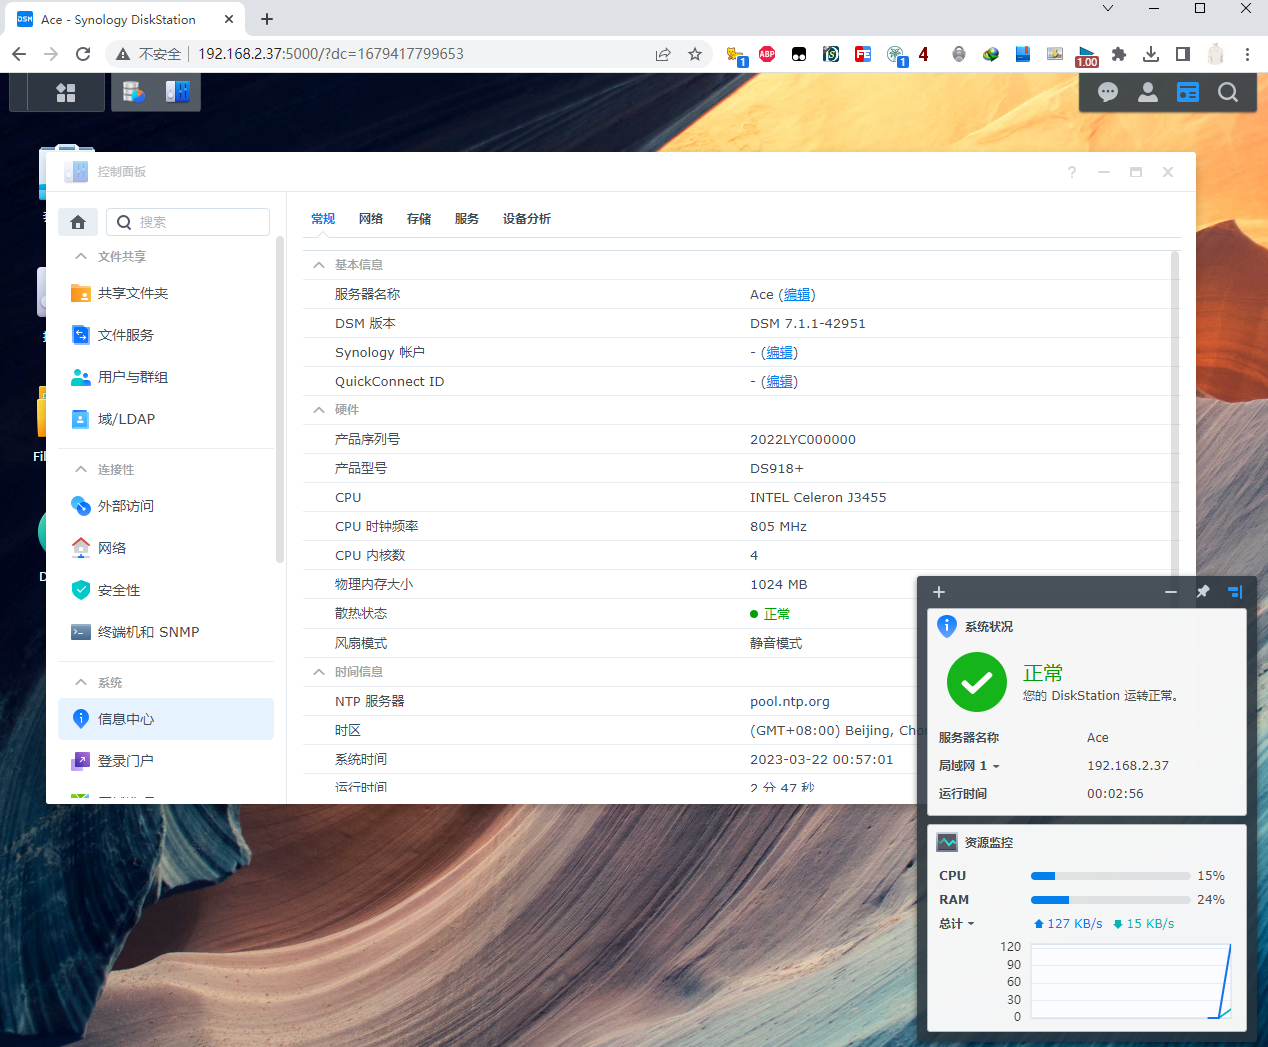This screenshot has width=1268, height=1047.
Task: Switch to General (常规) tab
Action: pos(323,218)
